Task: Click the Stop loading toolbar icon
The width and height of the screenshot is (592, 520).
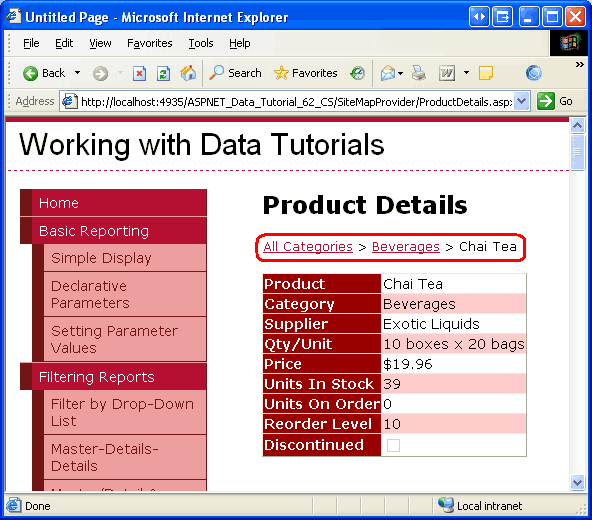Action: (139, 73)
